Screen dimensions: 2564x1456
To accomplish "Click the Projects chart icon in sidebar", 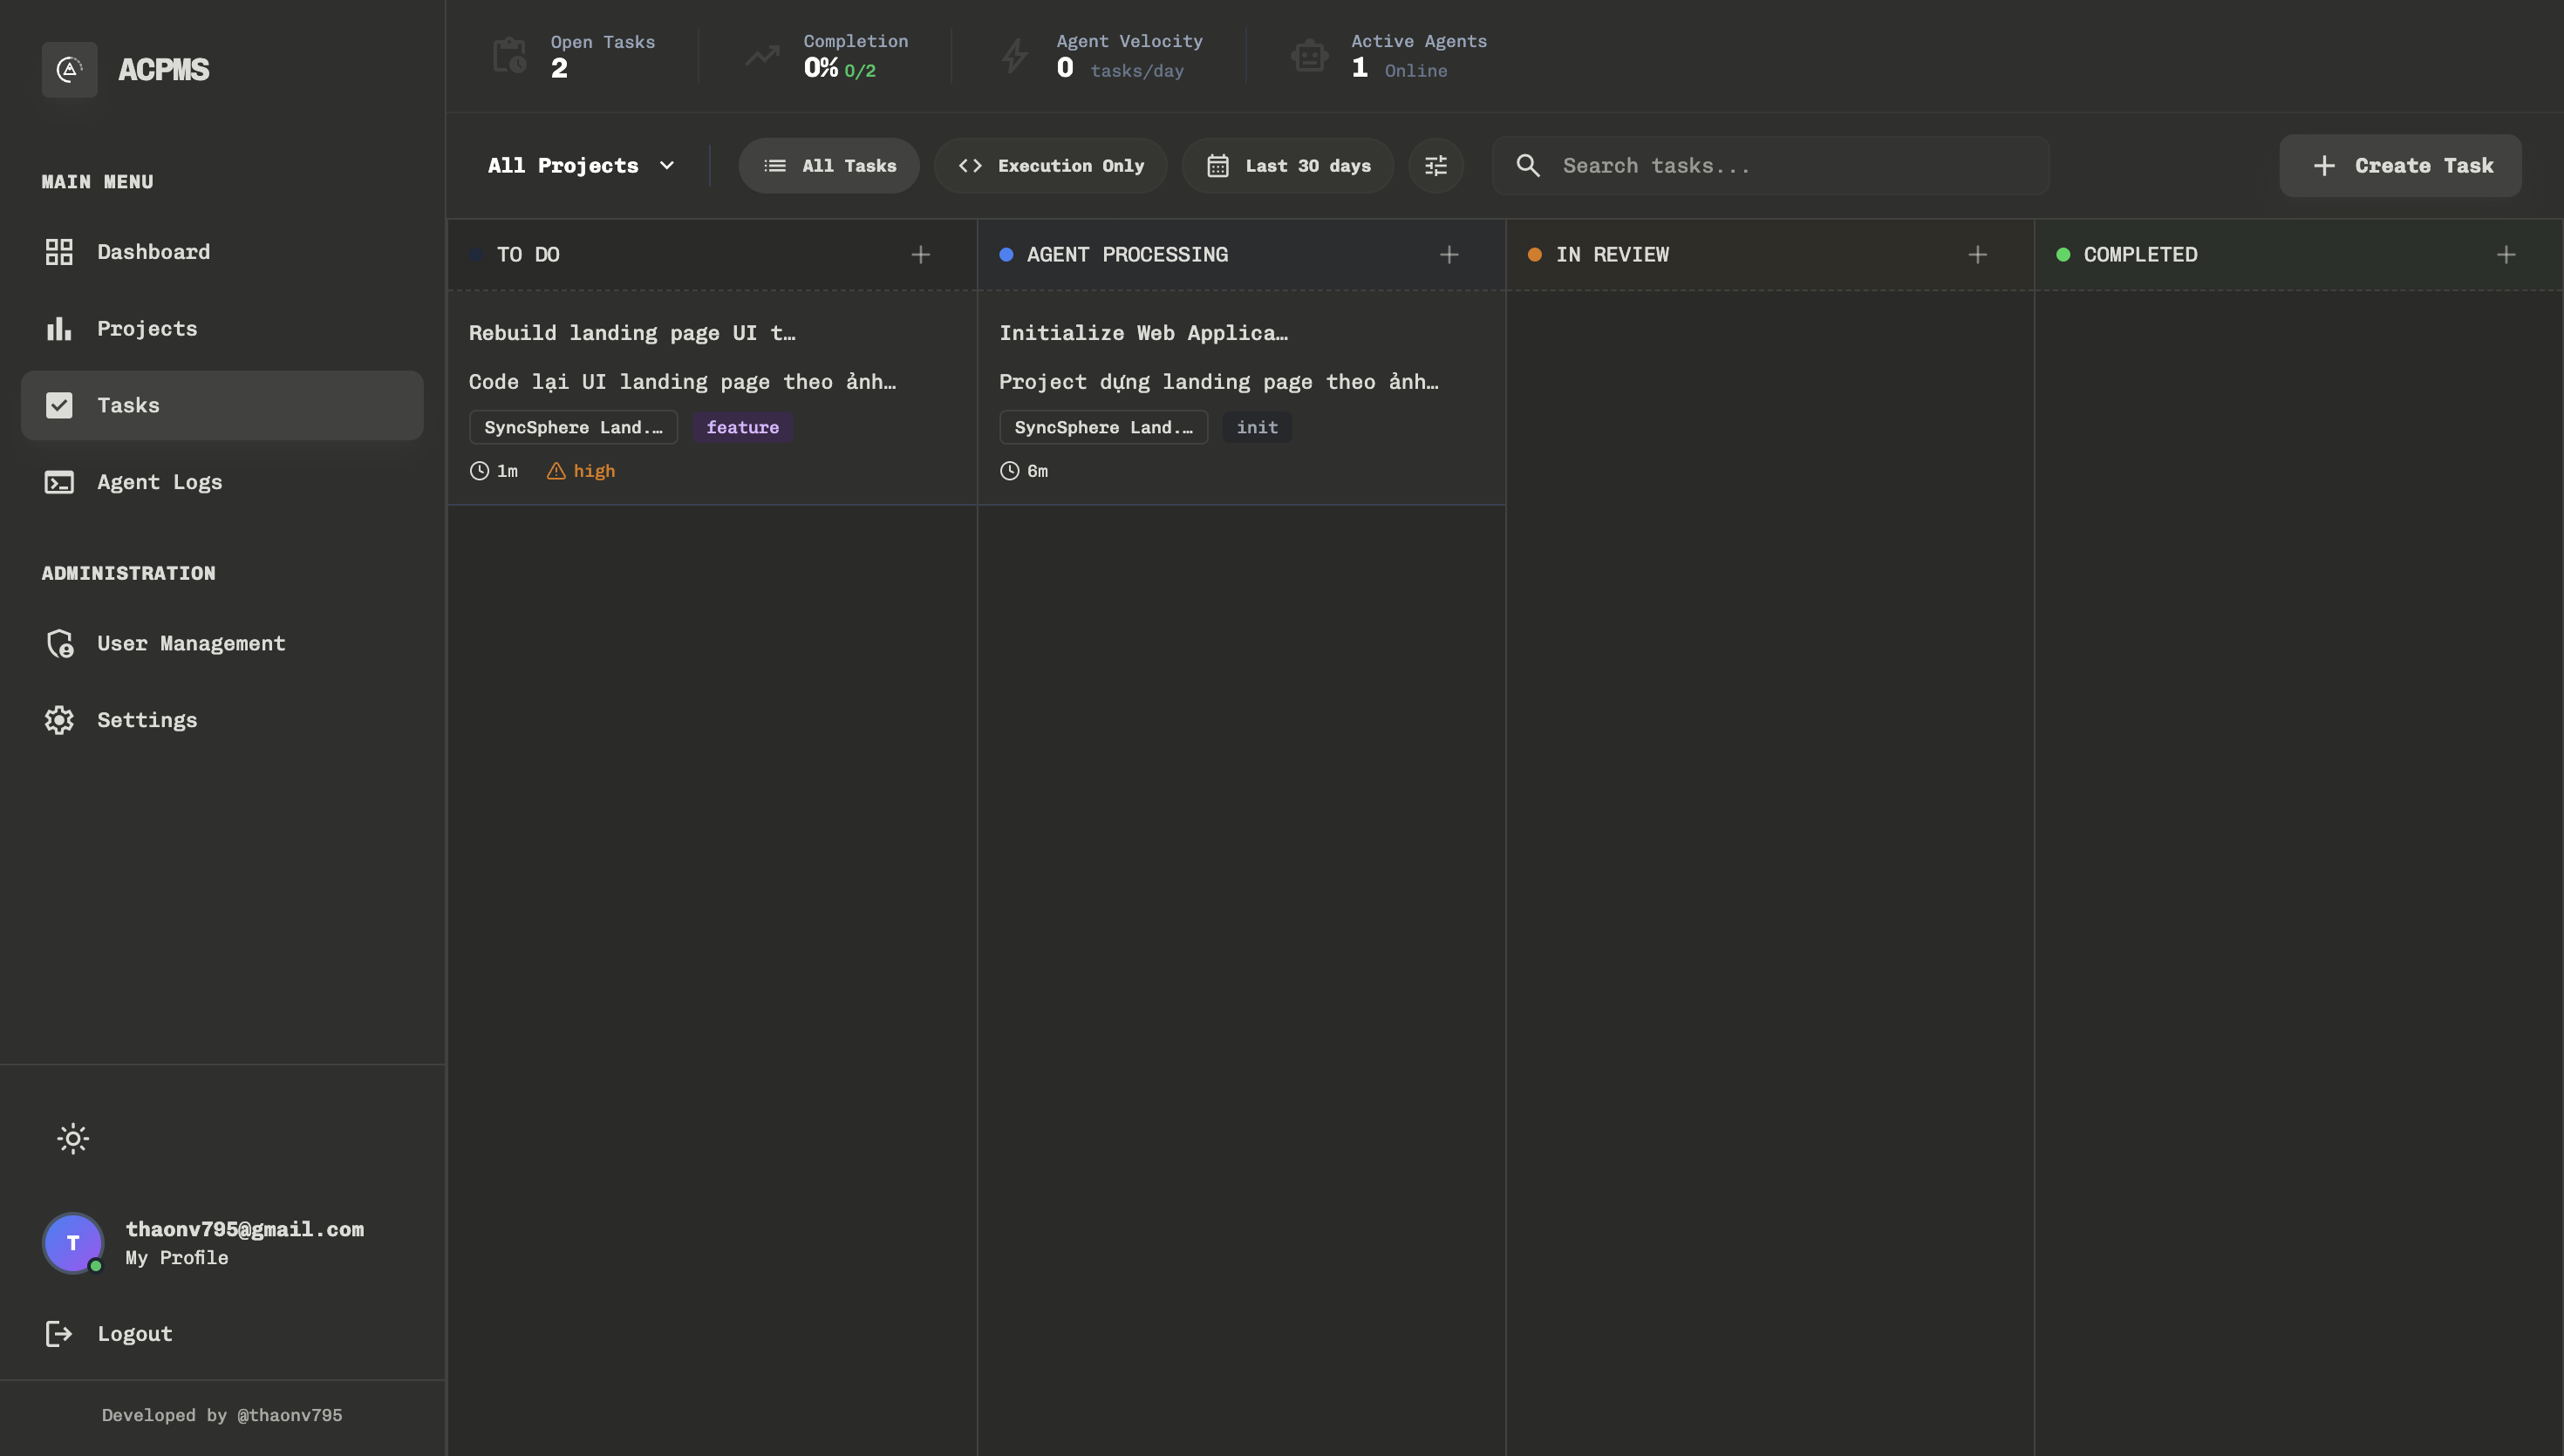I will click(x=60, y=328).
